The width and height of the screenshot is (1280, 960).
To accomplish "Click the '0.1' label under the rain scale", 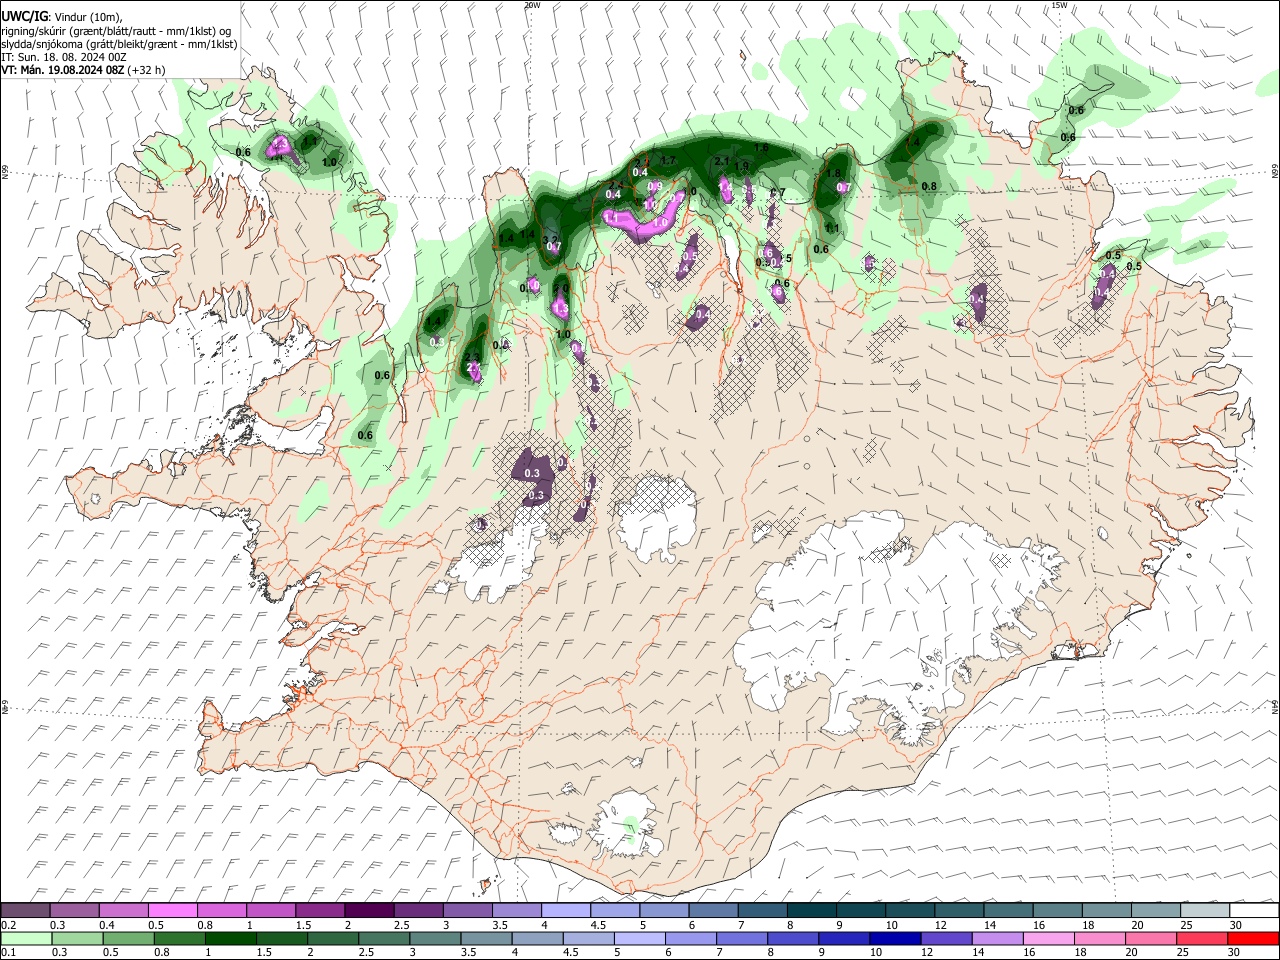I will coord(7,952).
